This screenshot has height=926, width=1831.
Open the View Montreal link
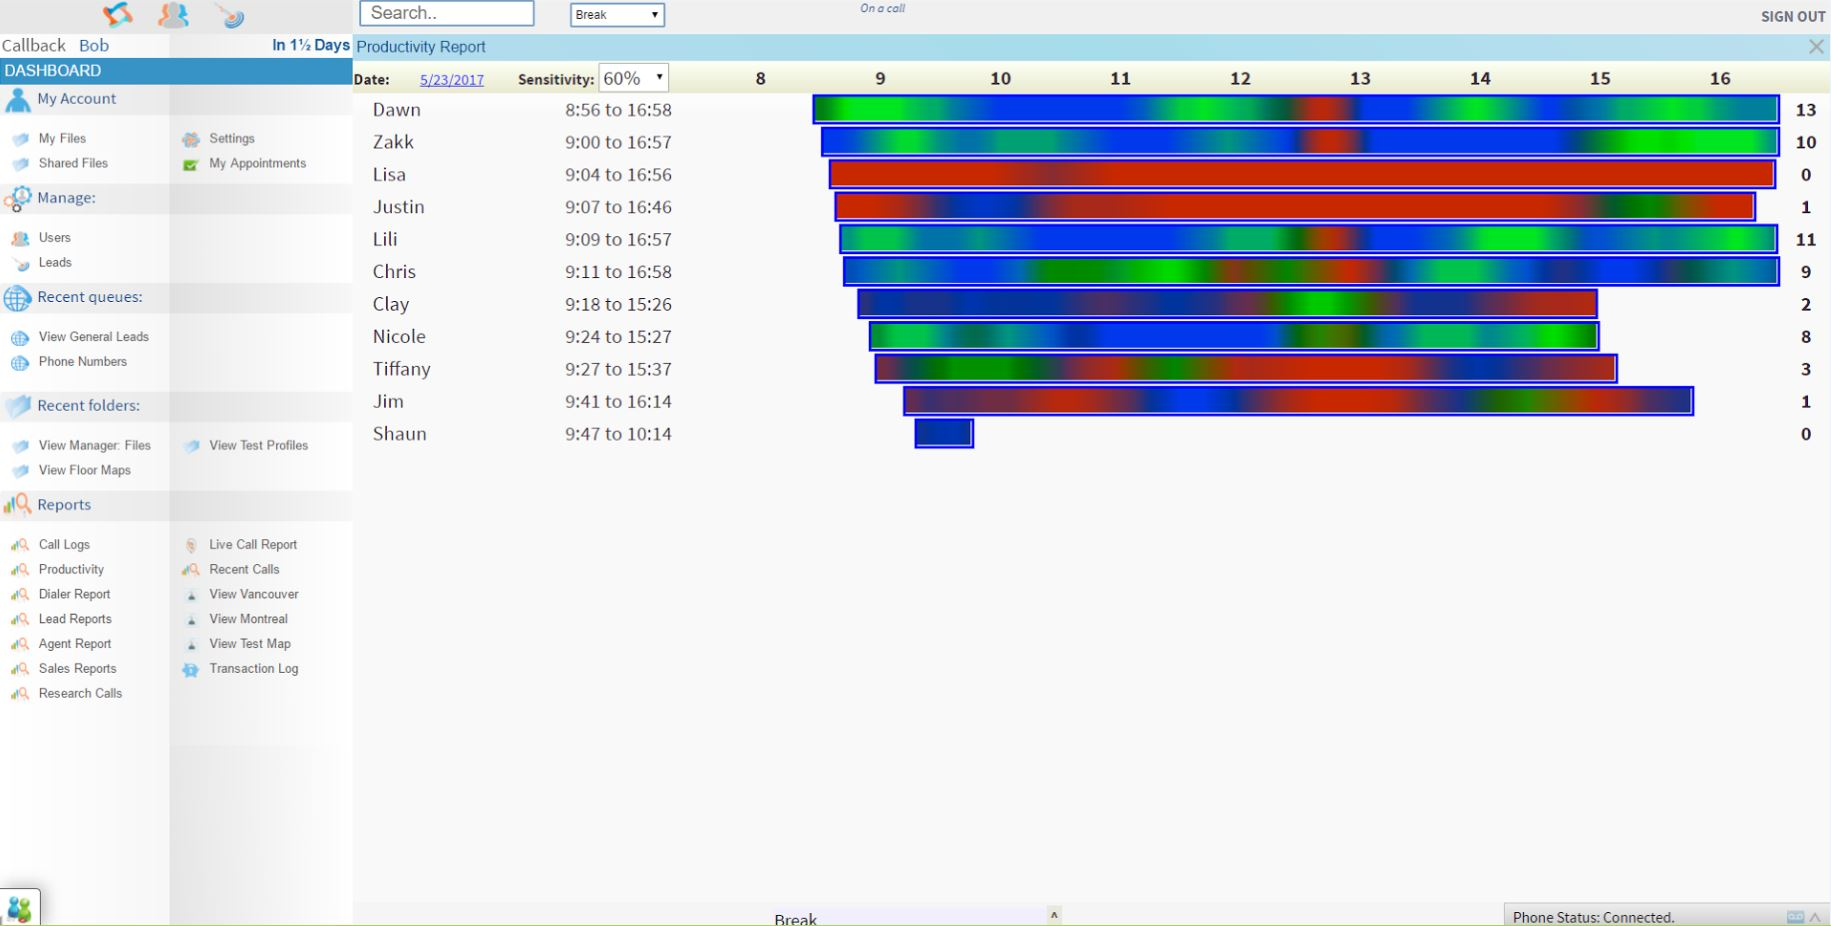248,619
